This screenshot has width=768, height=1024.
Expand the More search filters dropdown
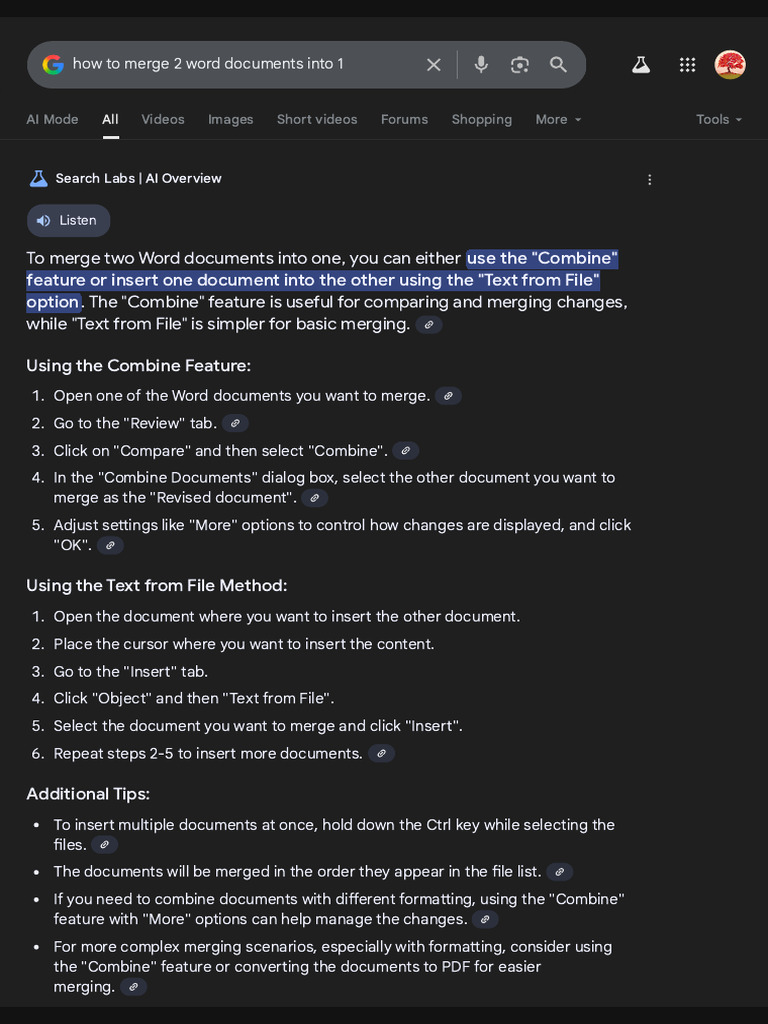click(x=558, y=120)
